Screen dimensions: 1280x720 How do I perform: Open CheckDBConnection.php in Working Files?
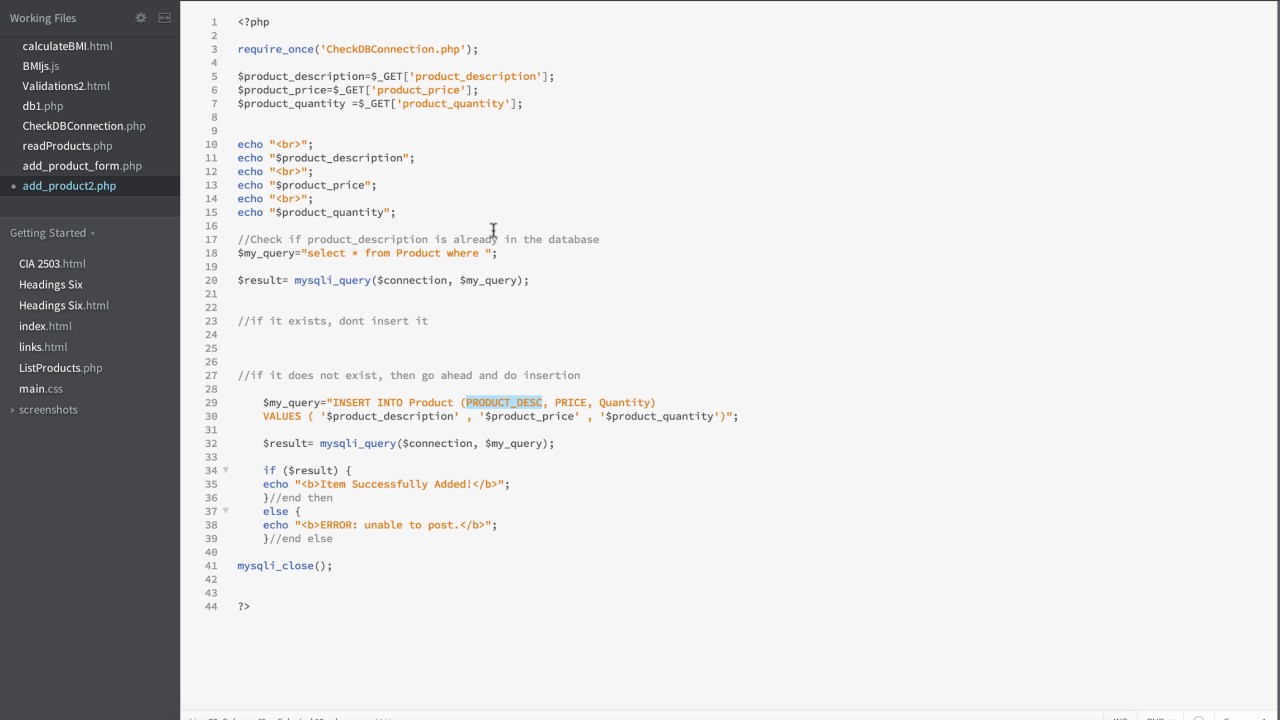84,126
